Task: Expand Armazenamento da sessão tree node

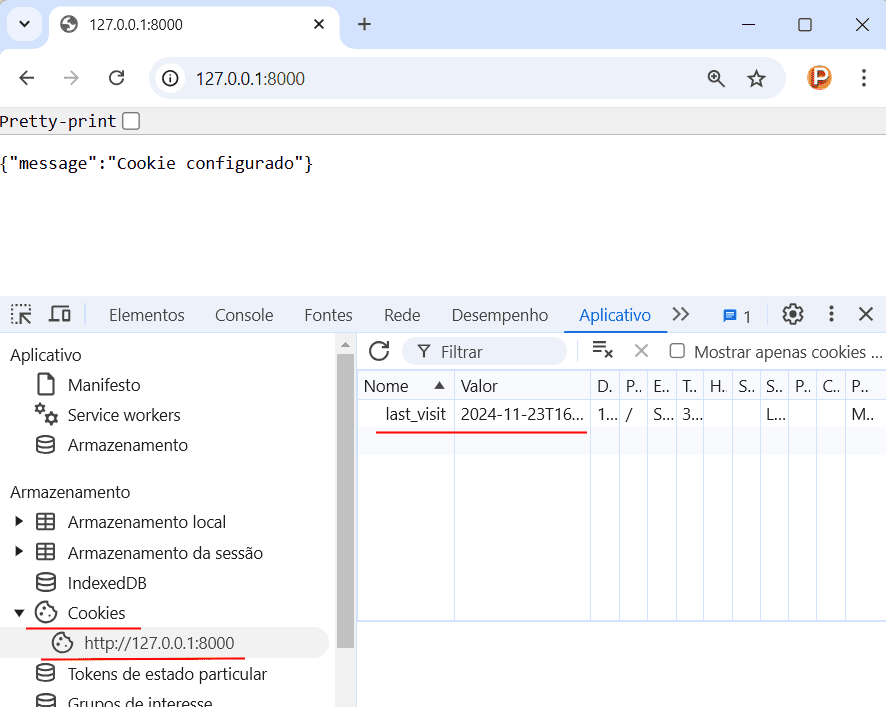Action: (19, 551)
